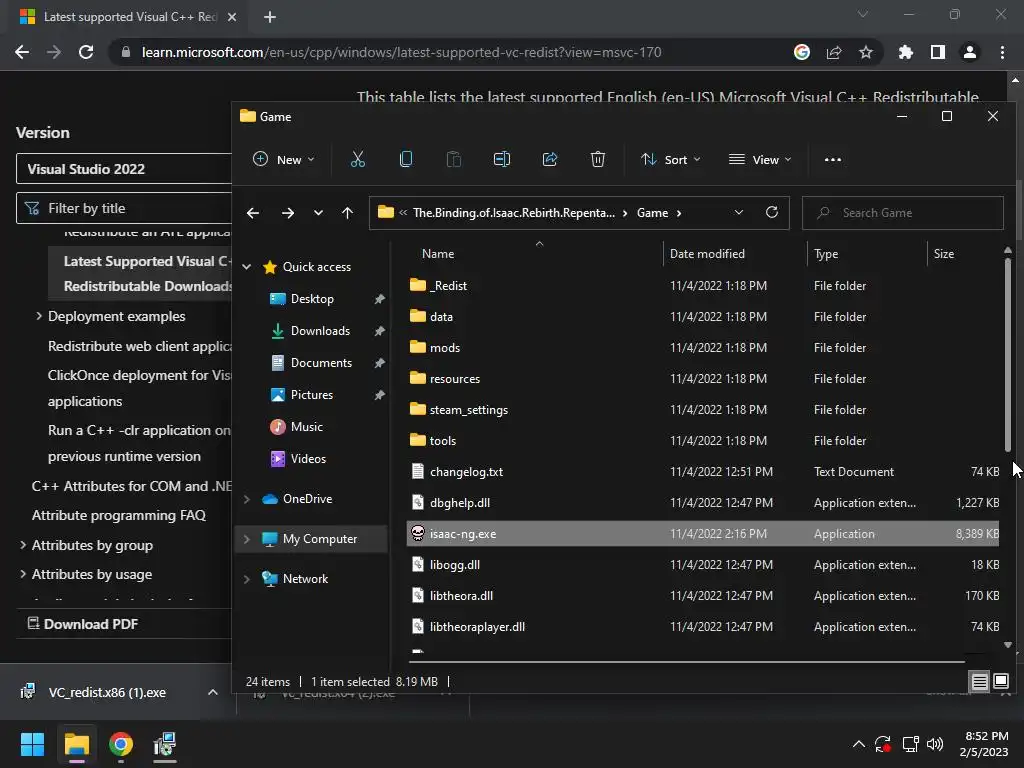Open a new Chrome tab
The image size is (1024, 768).
[270, 17]
